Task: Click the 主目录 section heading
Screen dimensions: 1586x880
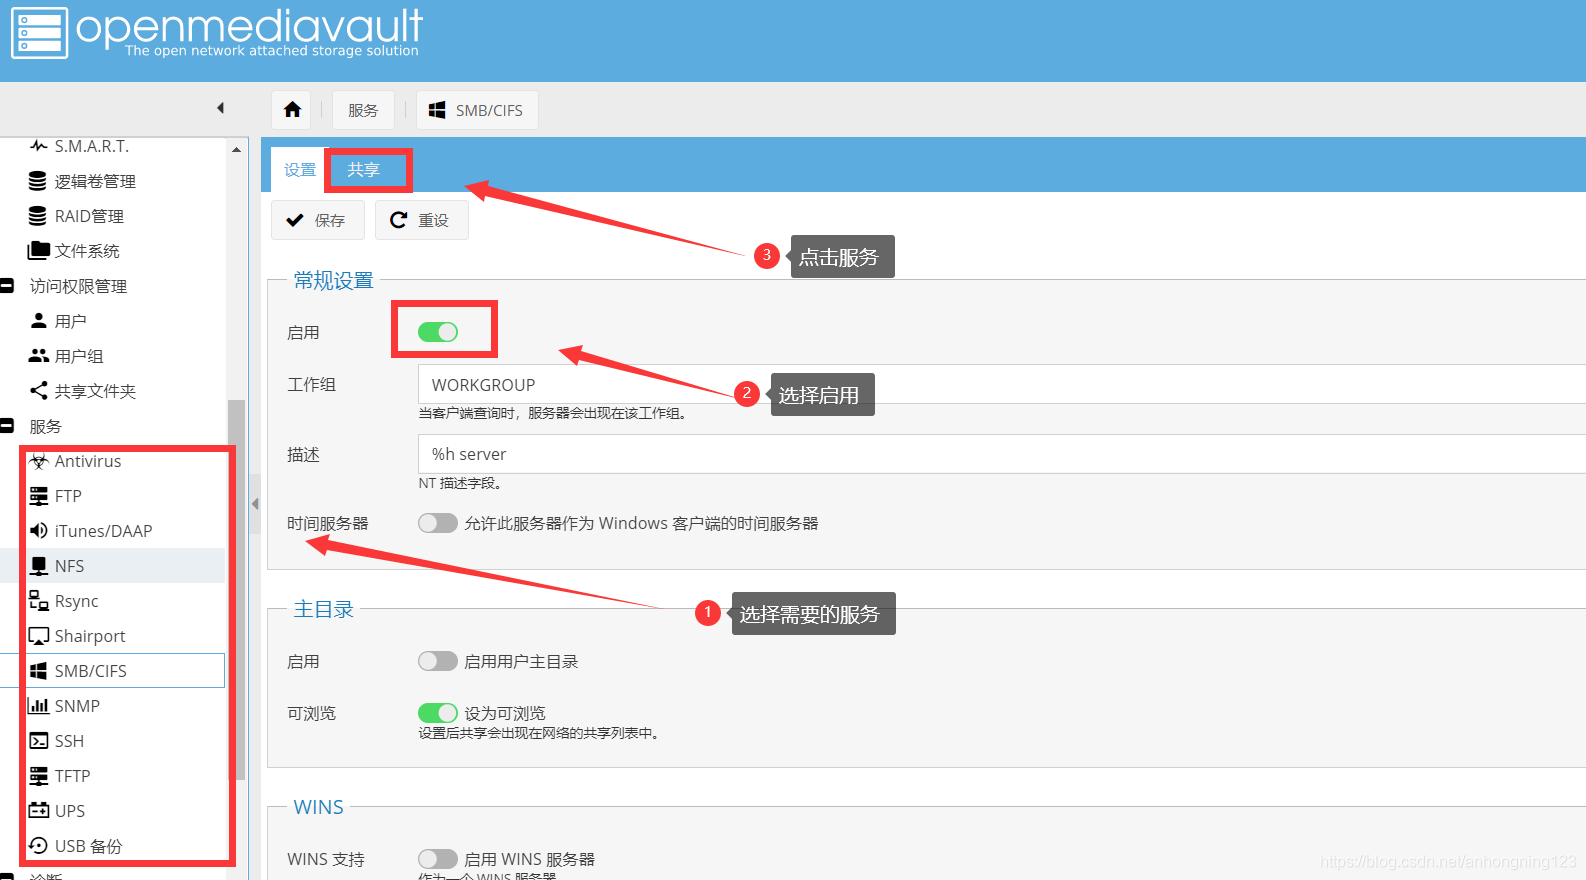Action: tap(323, 609)
